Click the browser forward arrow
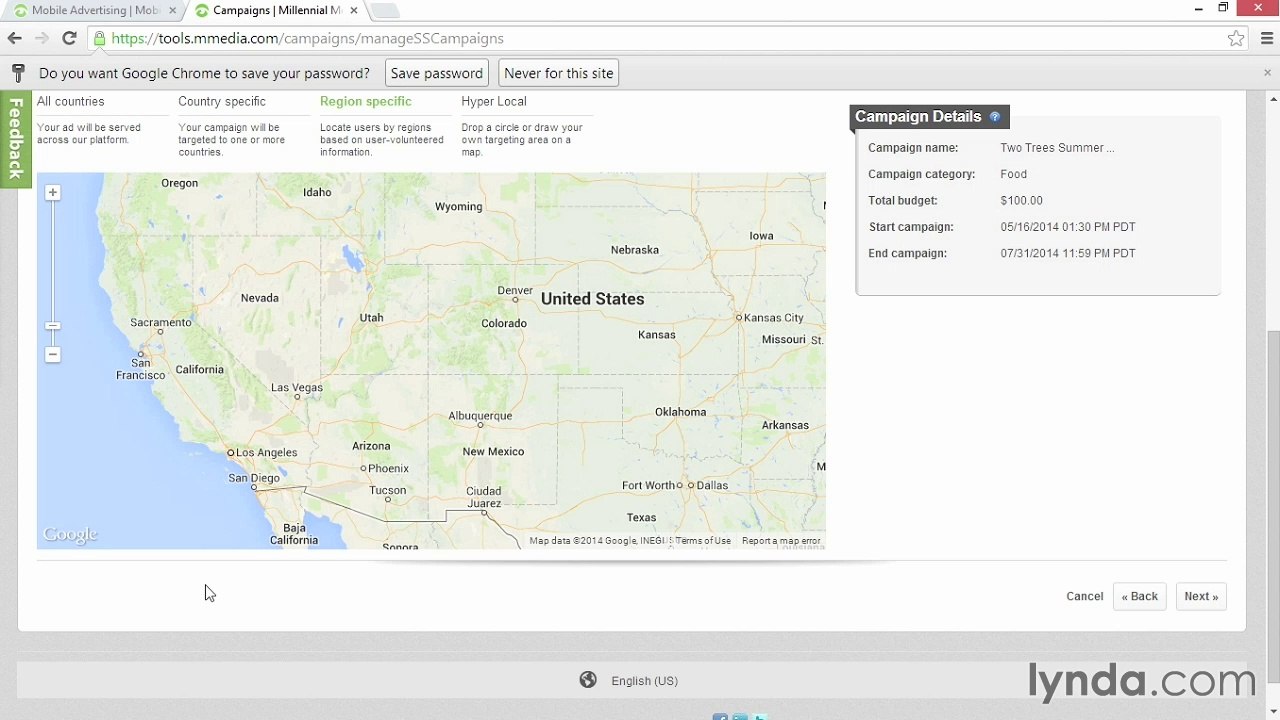Viewport: 1280px width, 720px height. (41, 38)
